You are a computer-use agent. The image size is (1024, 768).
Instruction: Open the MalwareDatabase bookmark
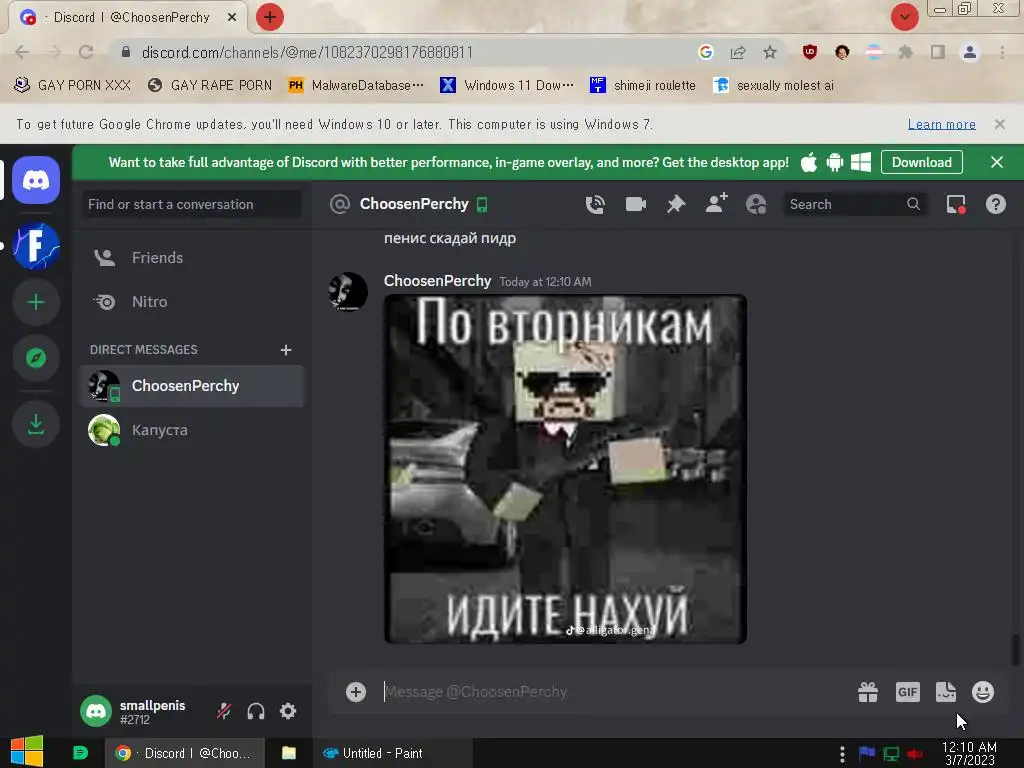356,85
